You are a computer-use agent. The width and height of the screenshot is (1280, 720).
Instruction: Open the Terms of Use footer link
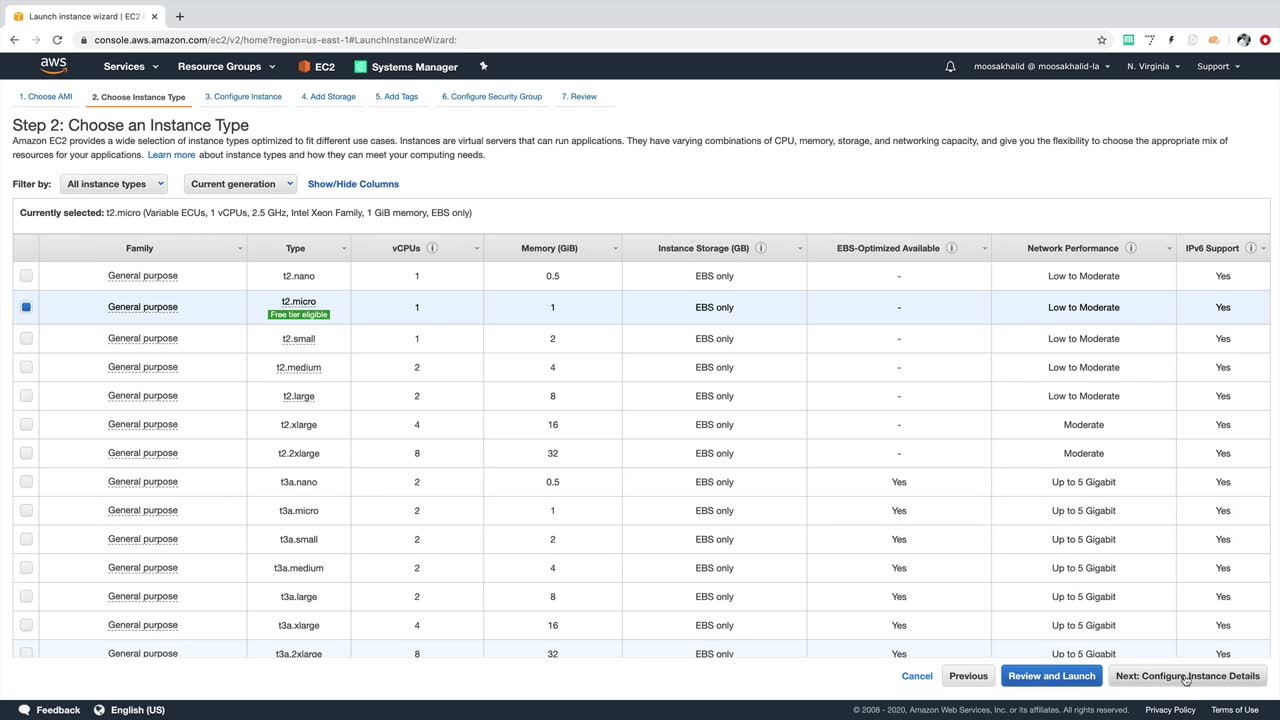tap(1235, 710)
